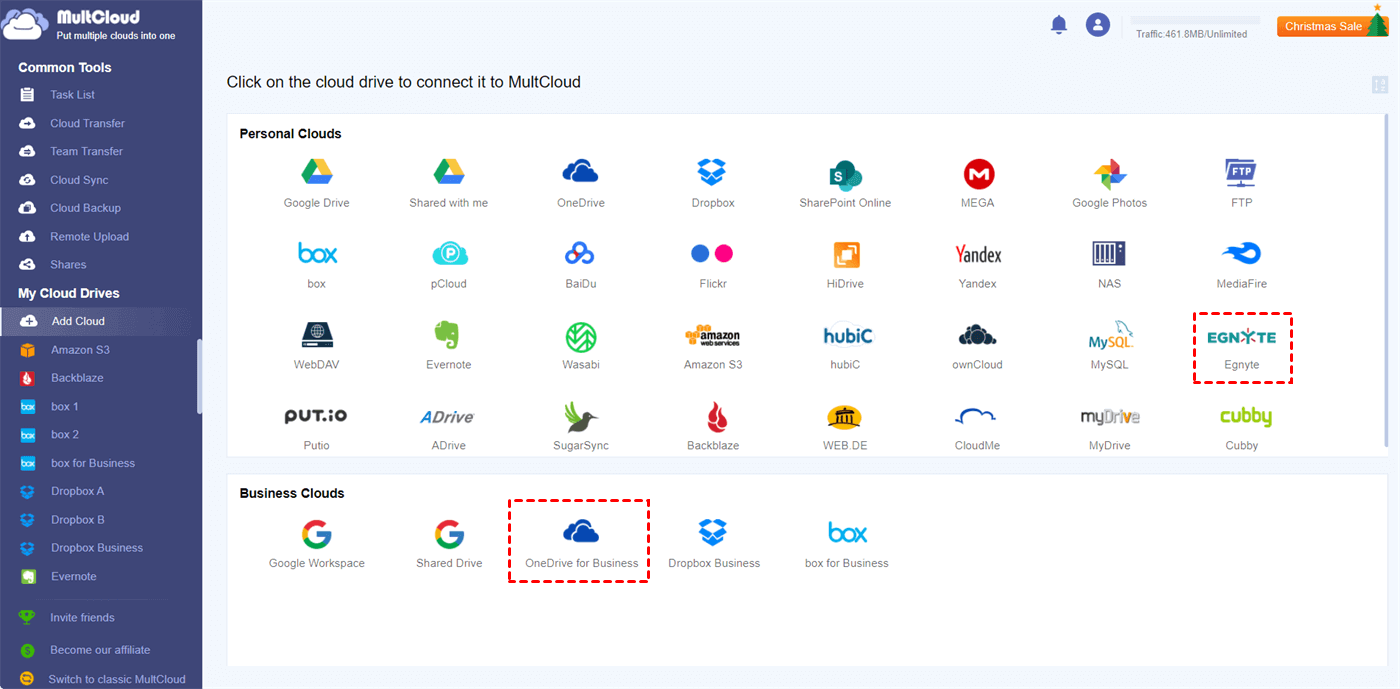
Task: Click the MultCloud logo
Action: 89,25
